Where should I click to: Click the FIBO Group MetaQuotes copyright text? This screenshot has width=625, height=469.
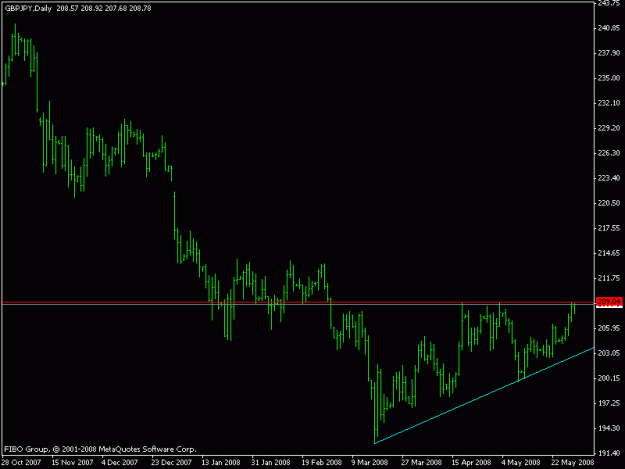100,449
